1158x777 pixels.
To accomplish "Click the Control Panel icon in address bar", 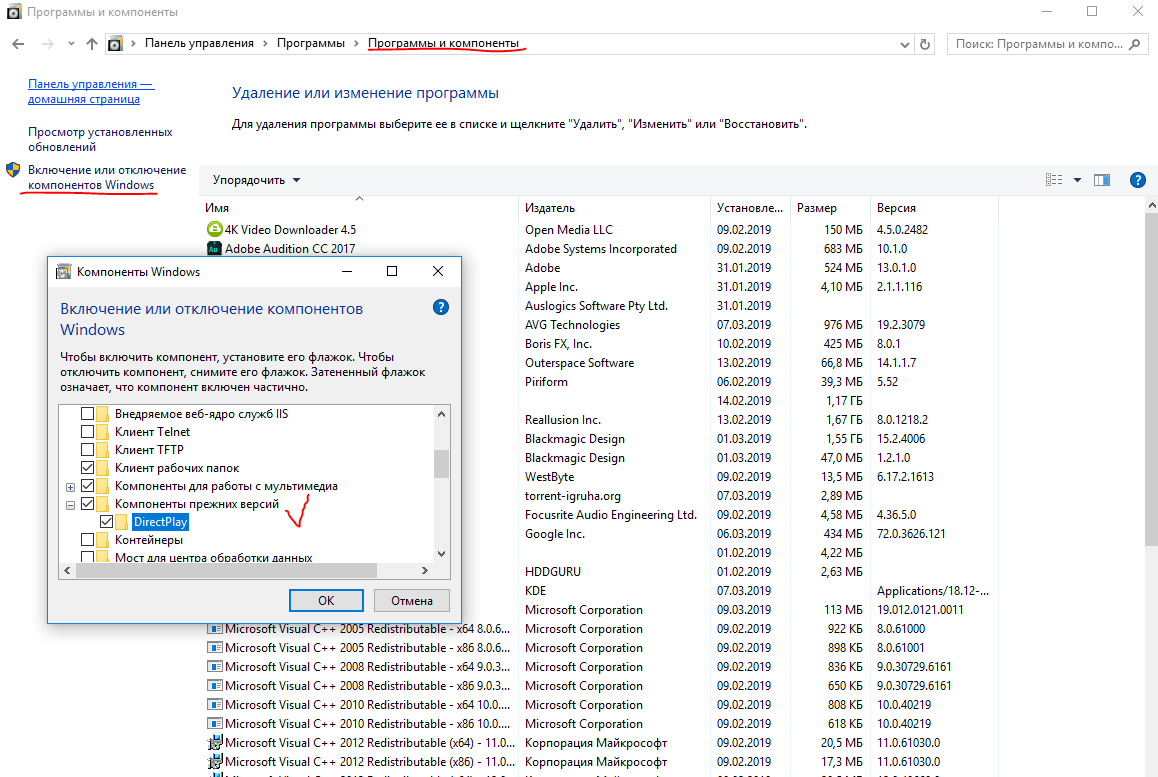I will pyautogui.click(x=115, y=44).
